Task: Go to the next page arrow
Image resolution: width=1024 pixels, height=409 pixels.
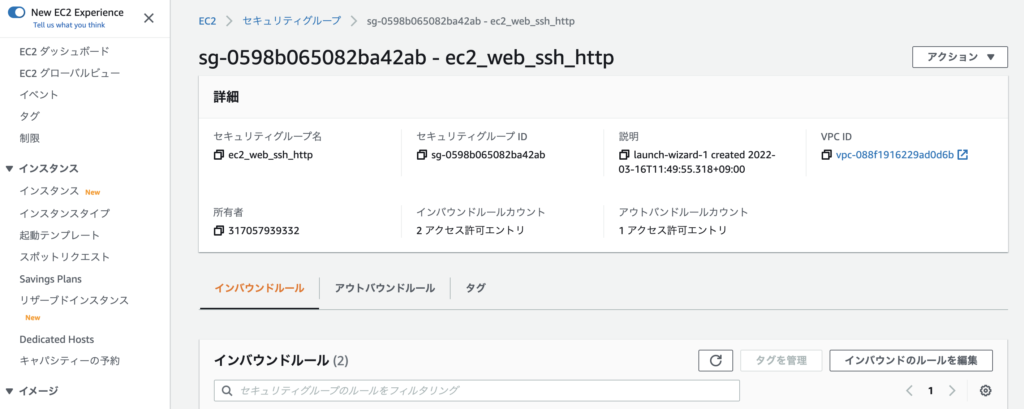Action: [952, 391]
